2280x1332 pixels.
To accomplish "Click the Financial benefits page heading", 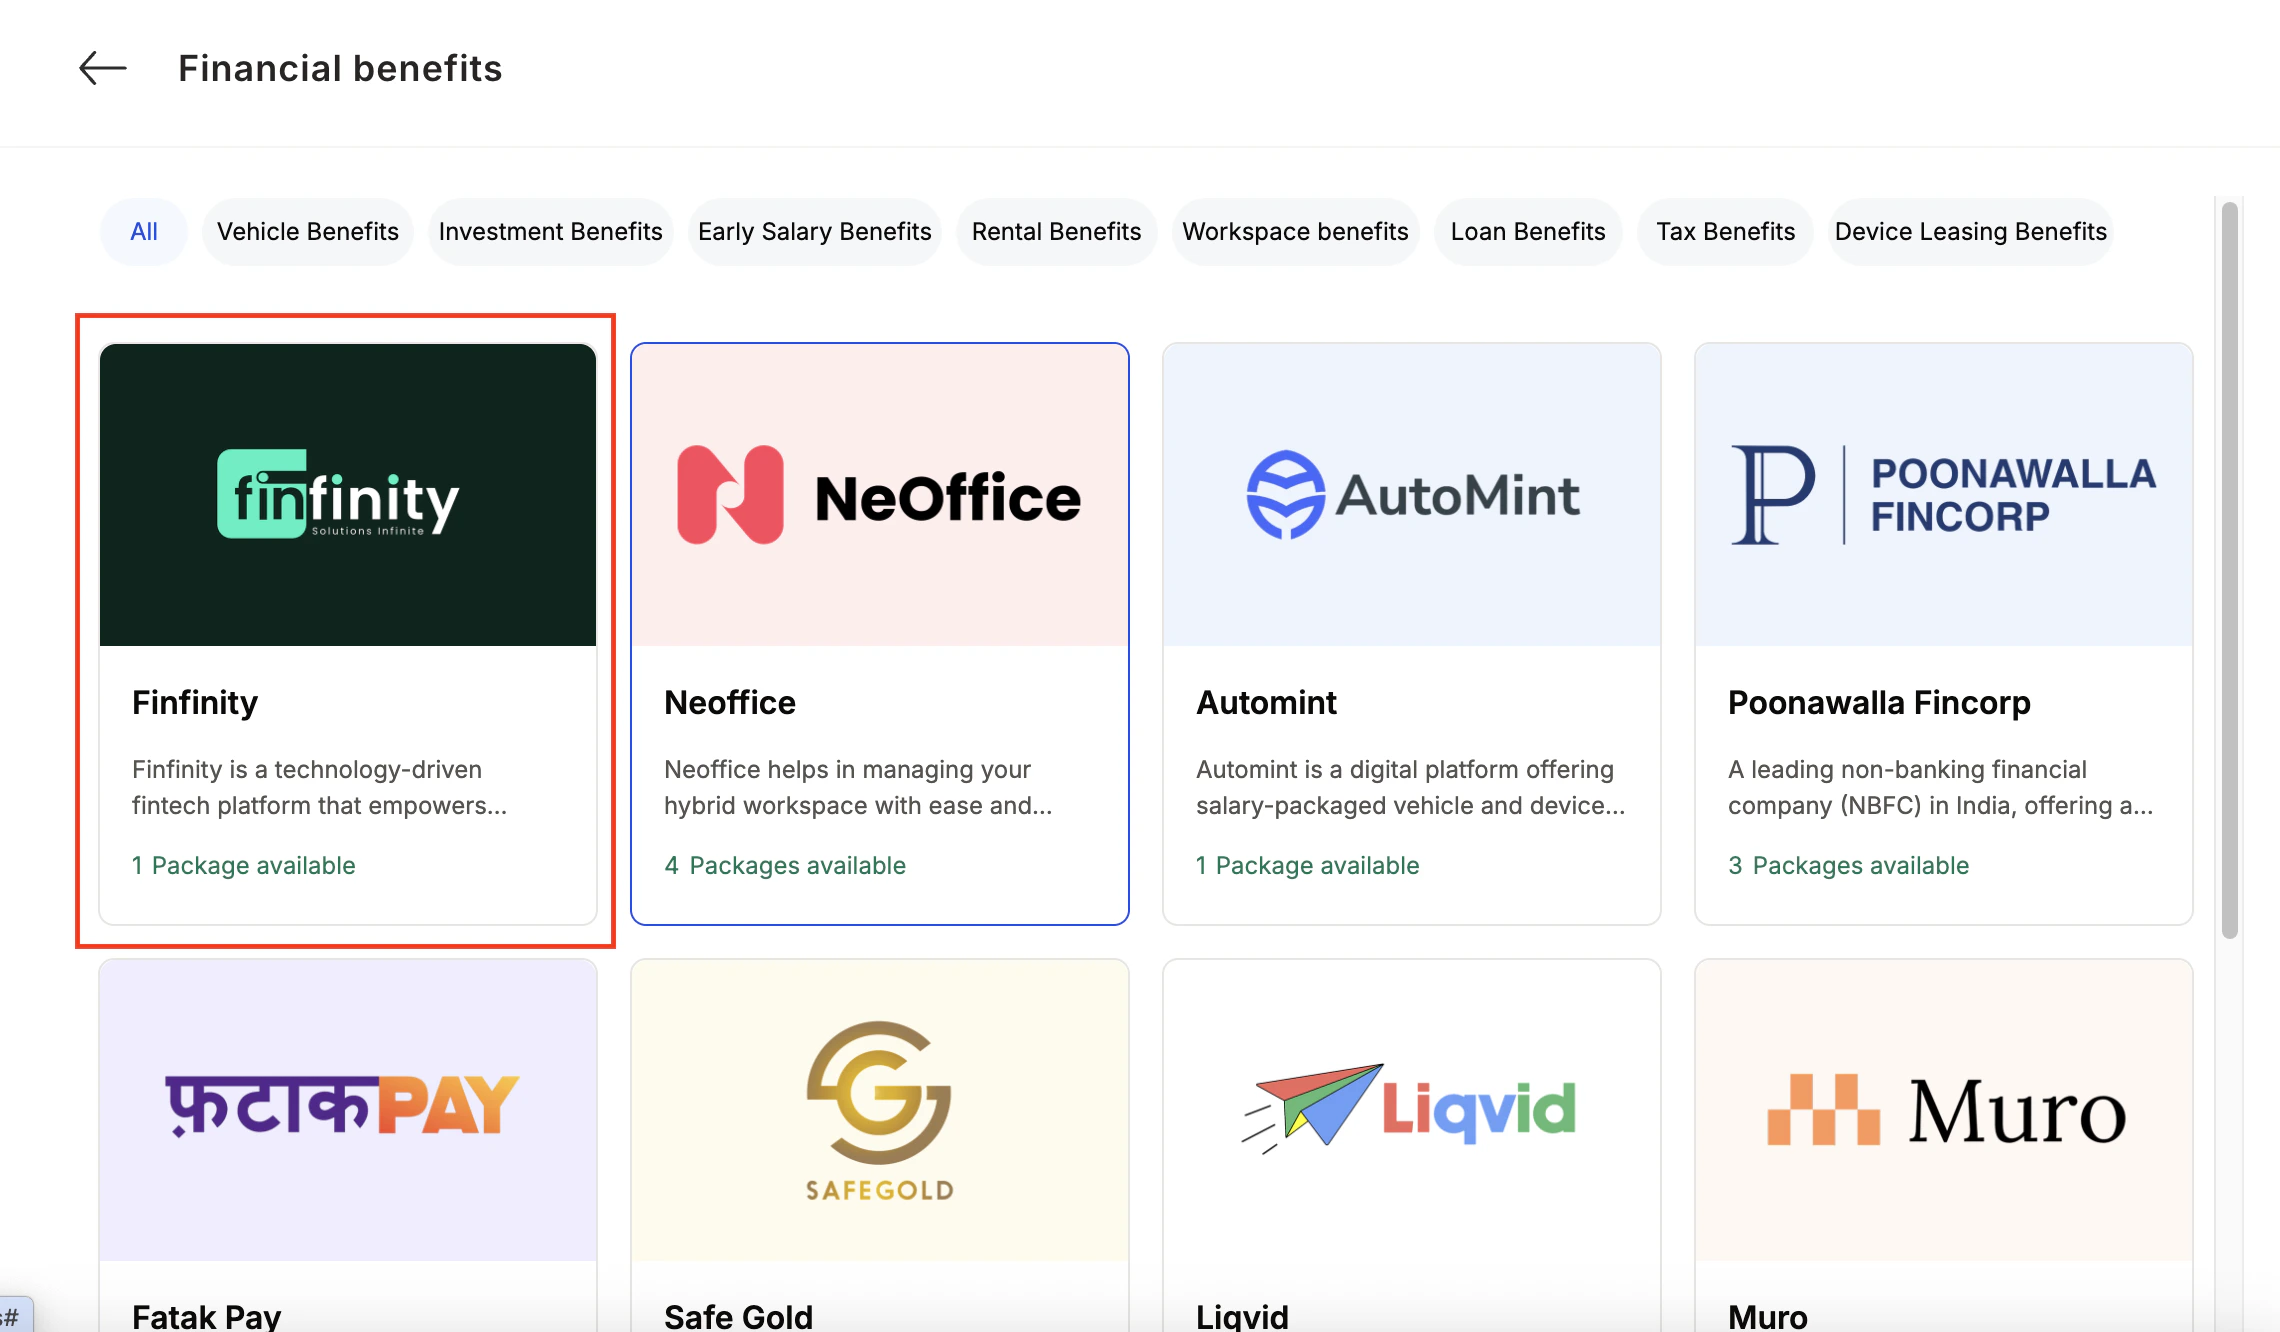I will click(340, 69).
